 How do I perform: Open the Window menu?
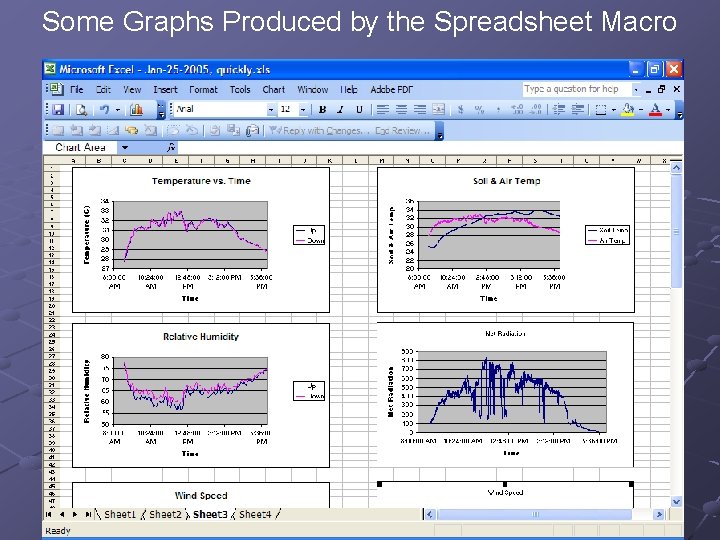click(x=313, y=90)
